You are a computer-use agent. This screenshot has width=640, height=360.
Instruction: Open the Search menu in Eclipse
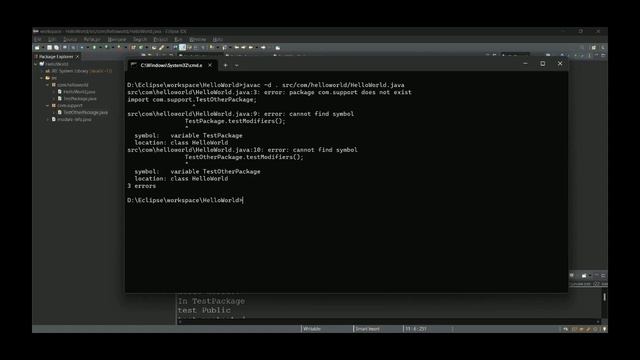pyautogui.click(x=140, y=40)
